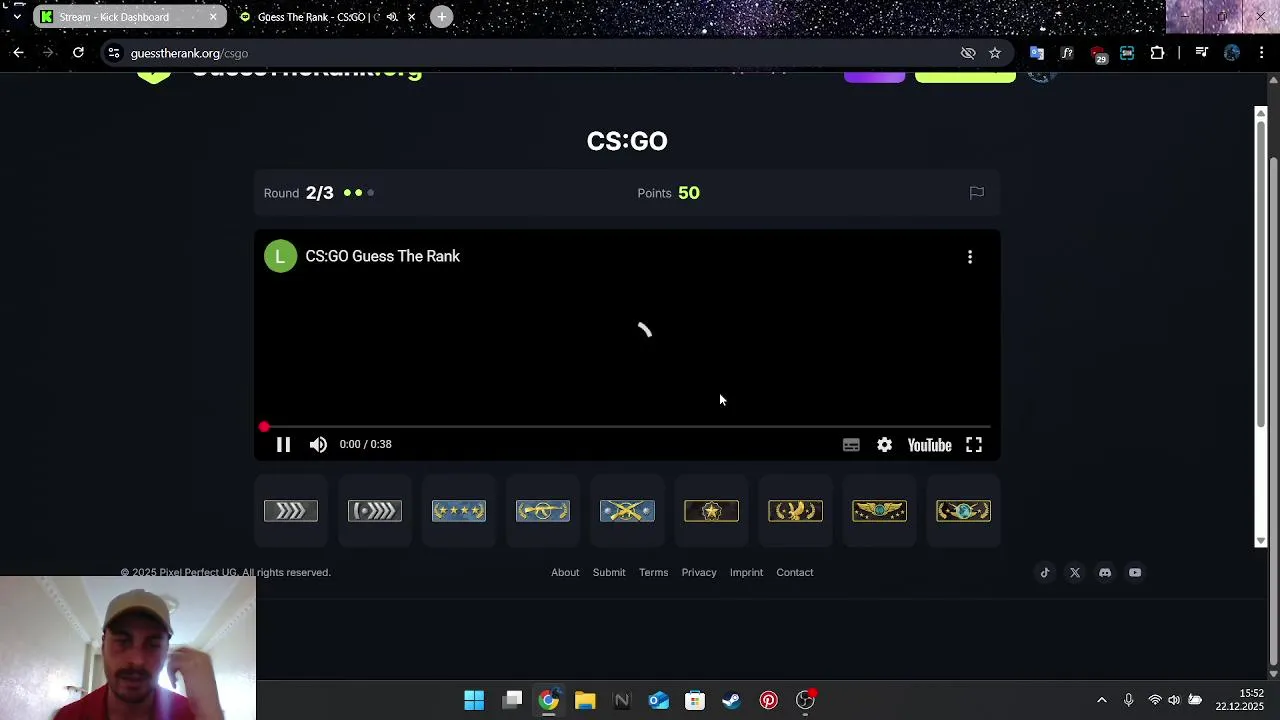Open the TikTok icon in footer
This screenshot has width=1280, height=720.
1045,572
